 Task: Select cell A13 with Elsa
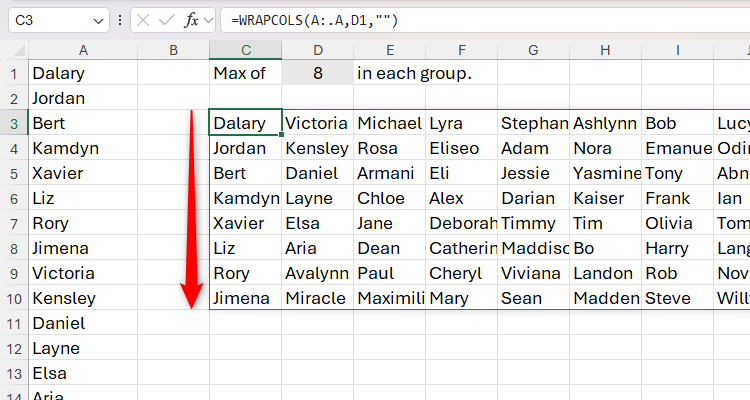point(83,373)
